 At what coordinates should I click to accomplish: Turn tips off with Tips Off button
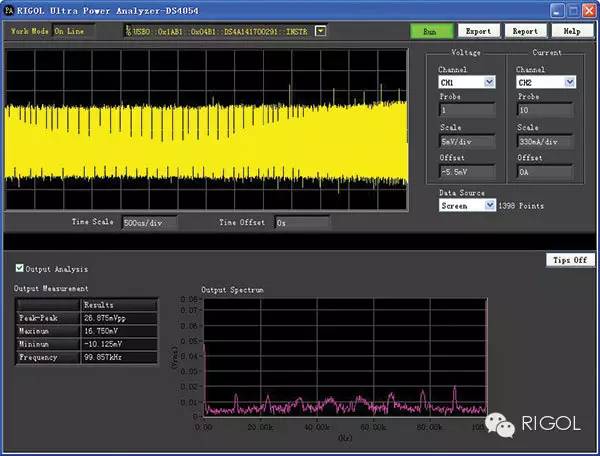568,260
